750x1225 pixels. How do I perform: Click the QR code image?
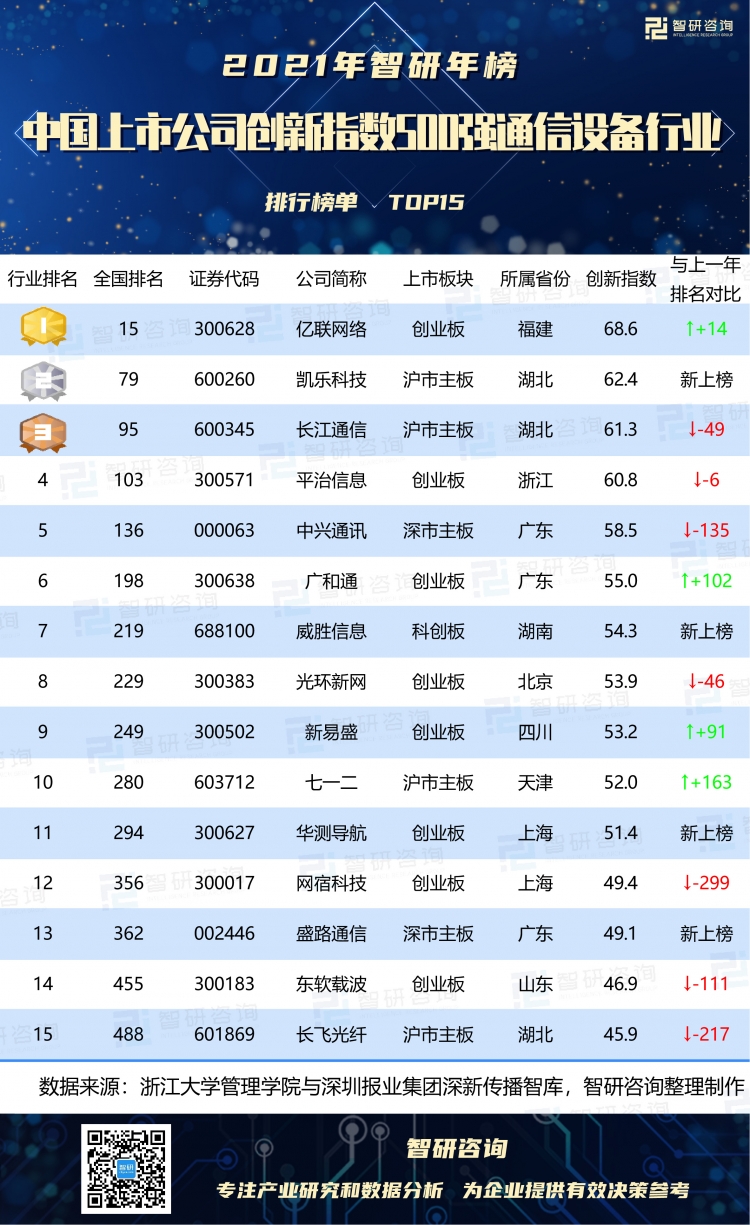(127, 1168)
